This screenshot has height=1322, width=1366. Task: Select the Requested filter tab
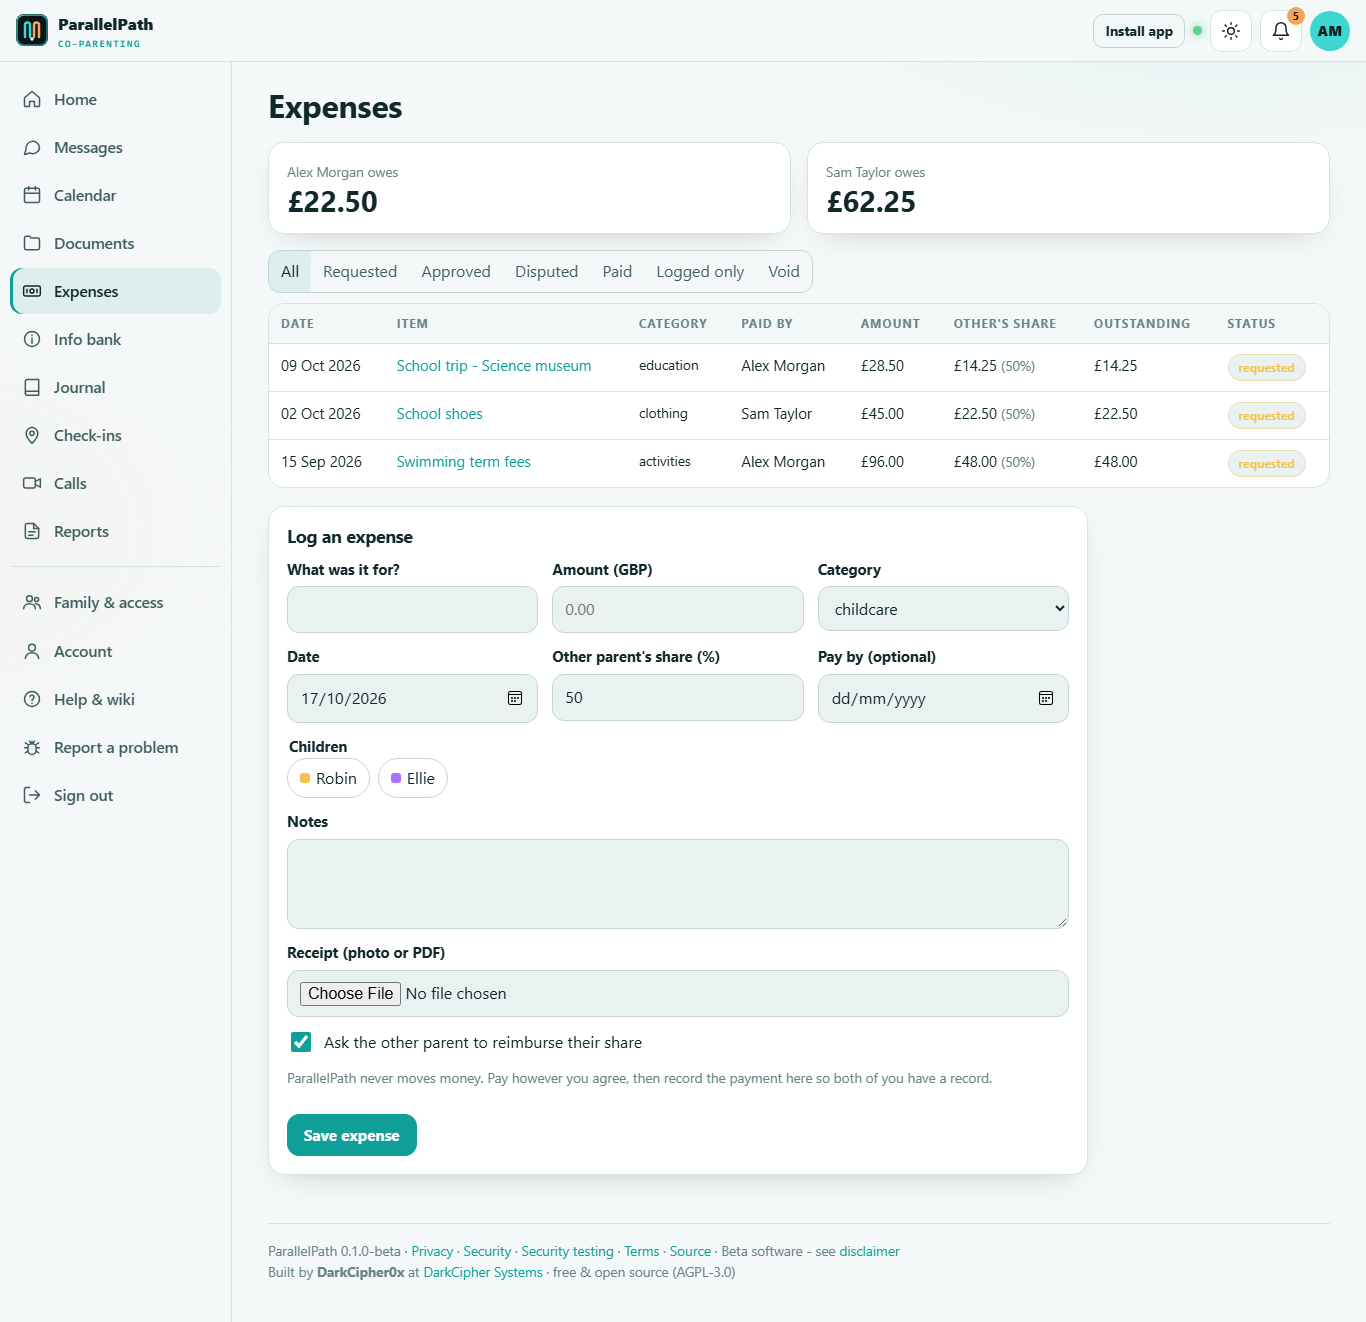[360, 271]
